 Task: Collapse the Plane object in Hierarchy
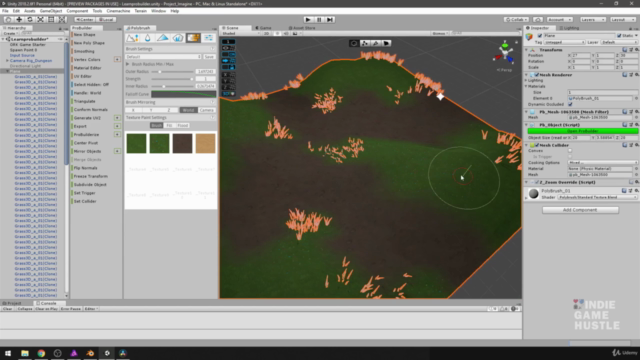point(7,71)
